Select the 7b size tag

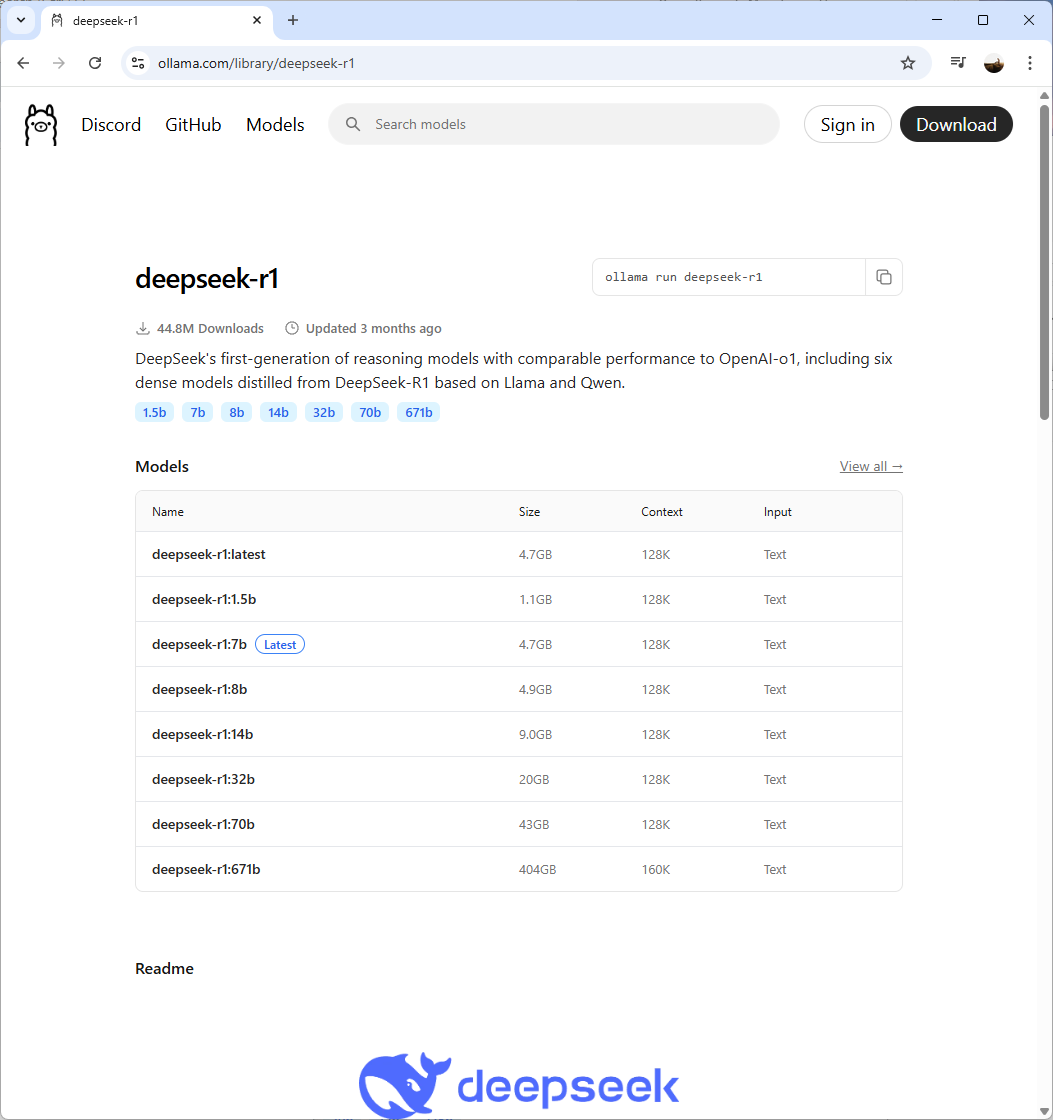point(197,412)
